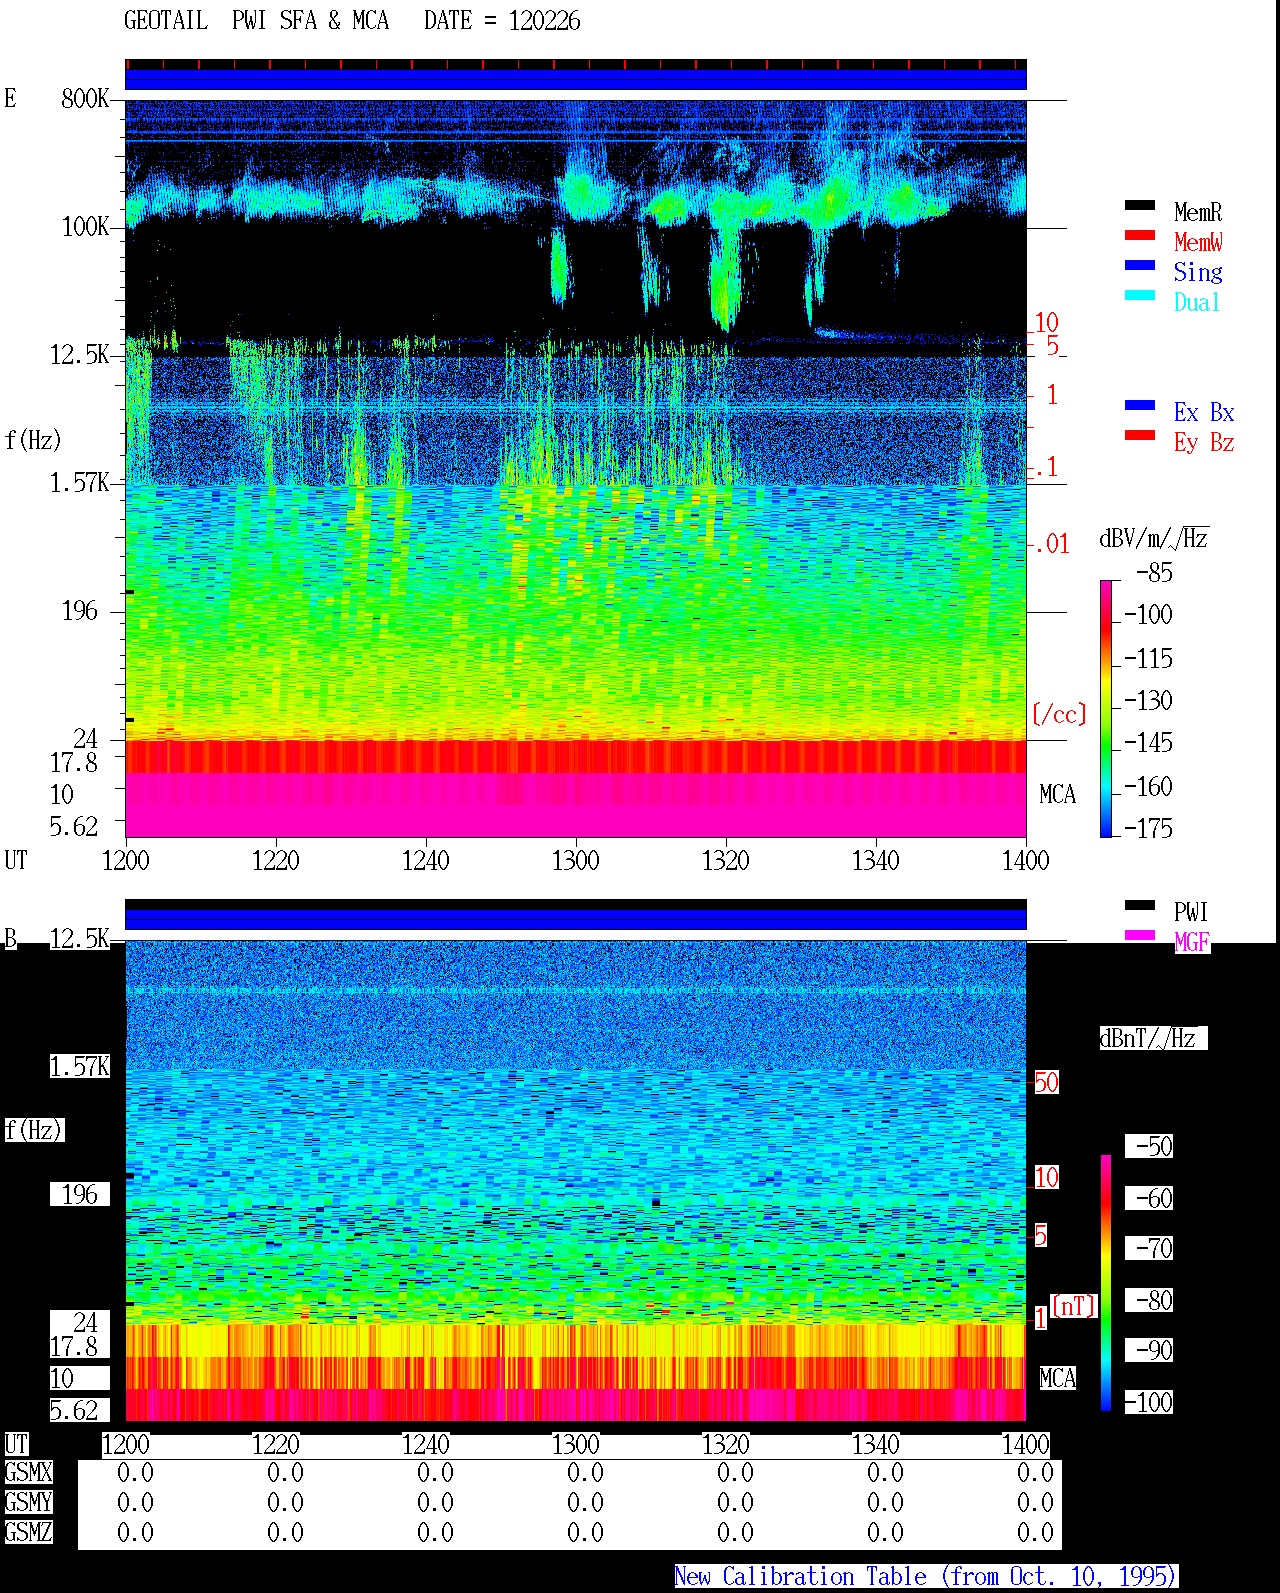The width and height of the screenshot is (1280, 1593).
Task: Click the E panel letter label
Action: click(x=10, y=98)
